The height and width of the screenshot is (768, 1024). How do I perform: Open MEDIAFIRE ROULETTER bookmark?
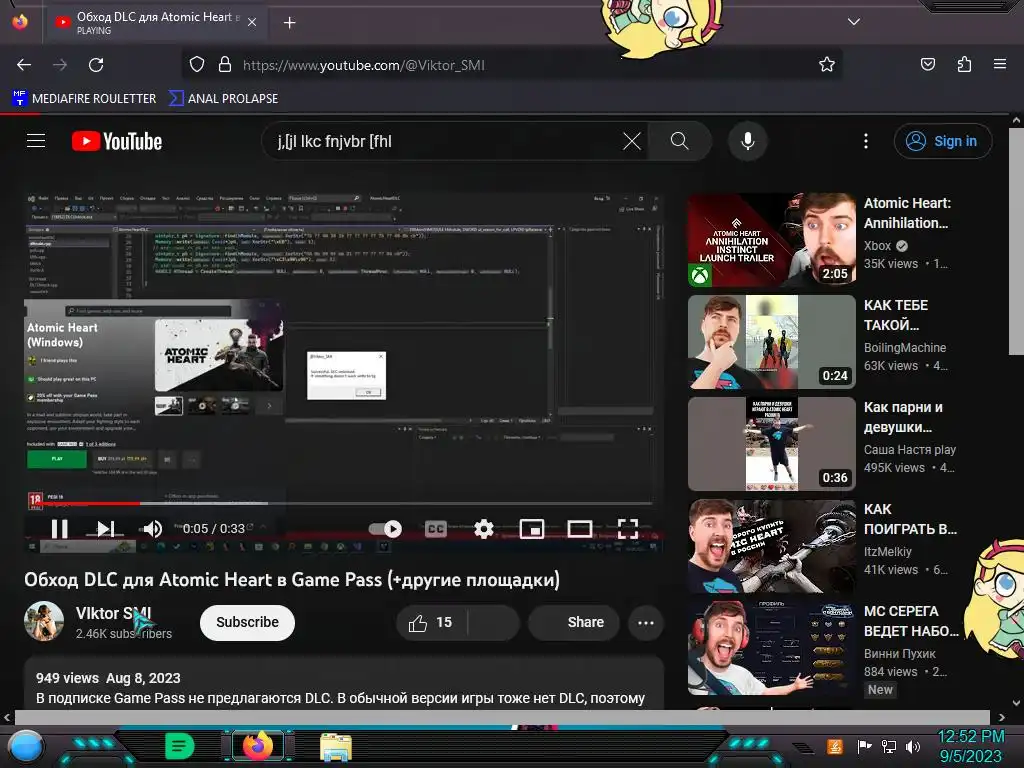pyautogui.click(x=84, y=99)
